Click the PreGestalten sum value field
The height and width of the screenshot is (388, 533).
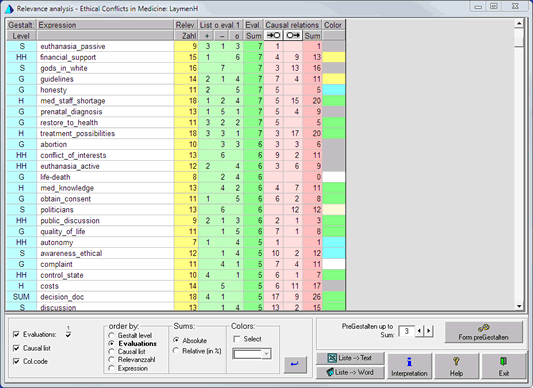[406, 331]
